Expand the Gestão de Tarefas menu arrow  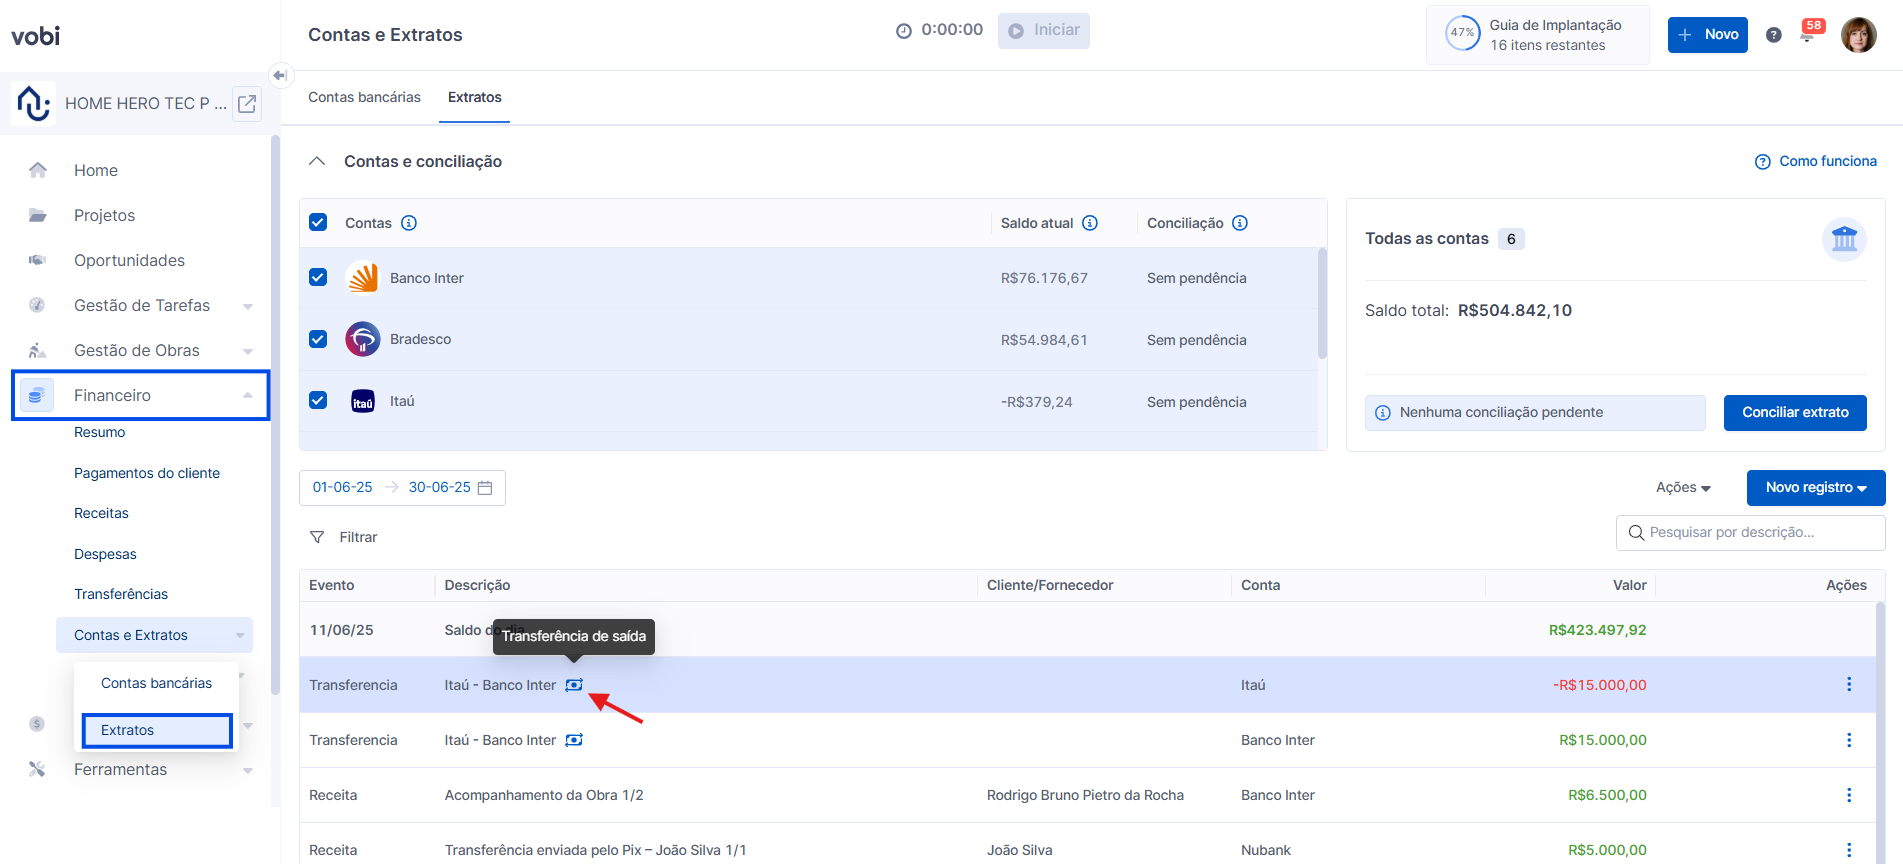tap(248, 306)
